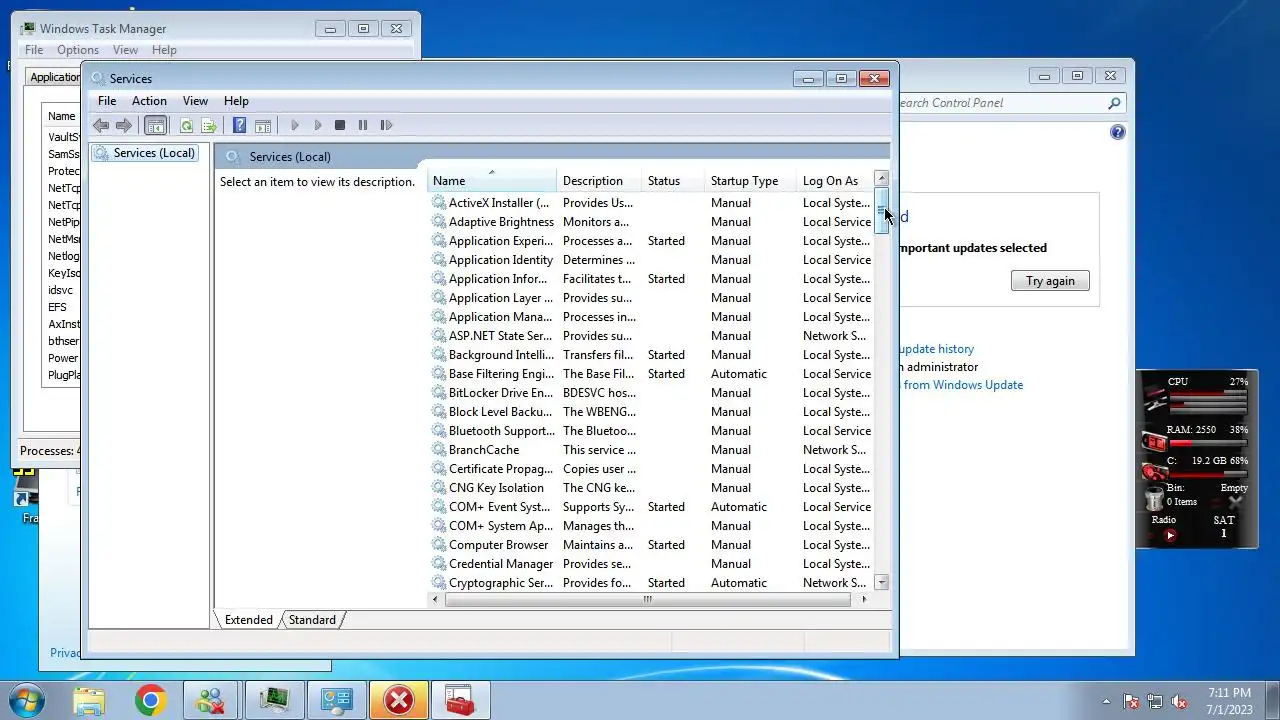Click the Export List toolbar icon
1280x720 pixels.
coord(209,125)
